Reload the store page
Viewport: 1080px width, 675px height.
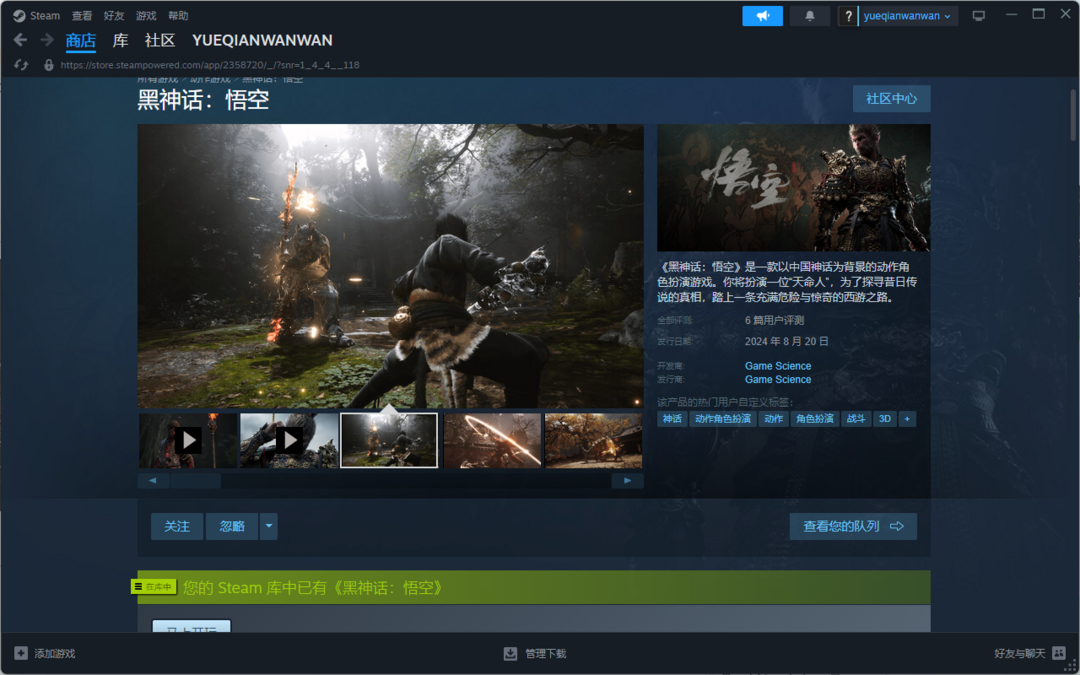coord(21,65)
